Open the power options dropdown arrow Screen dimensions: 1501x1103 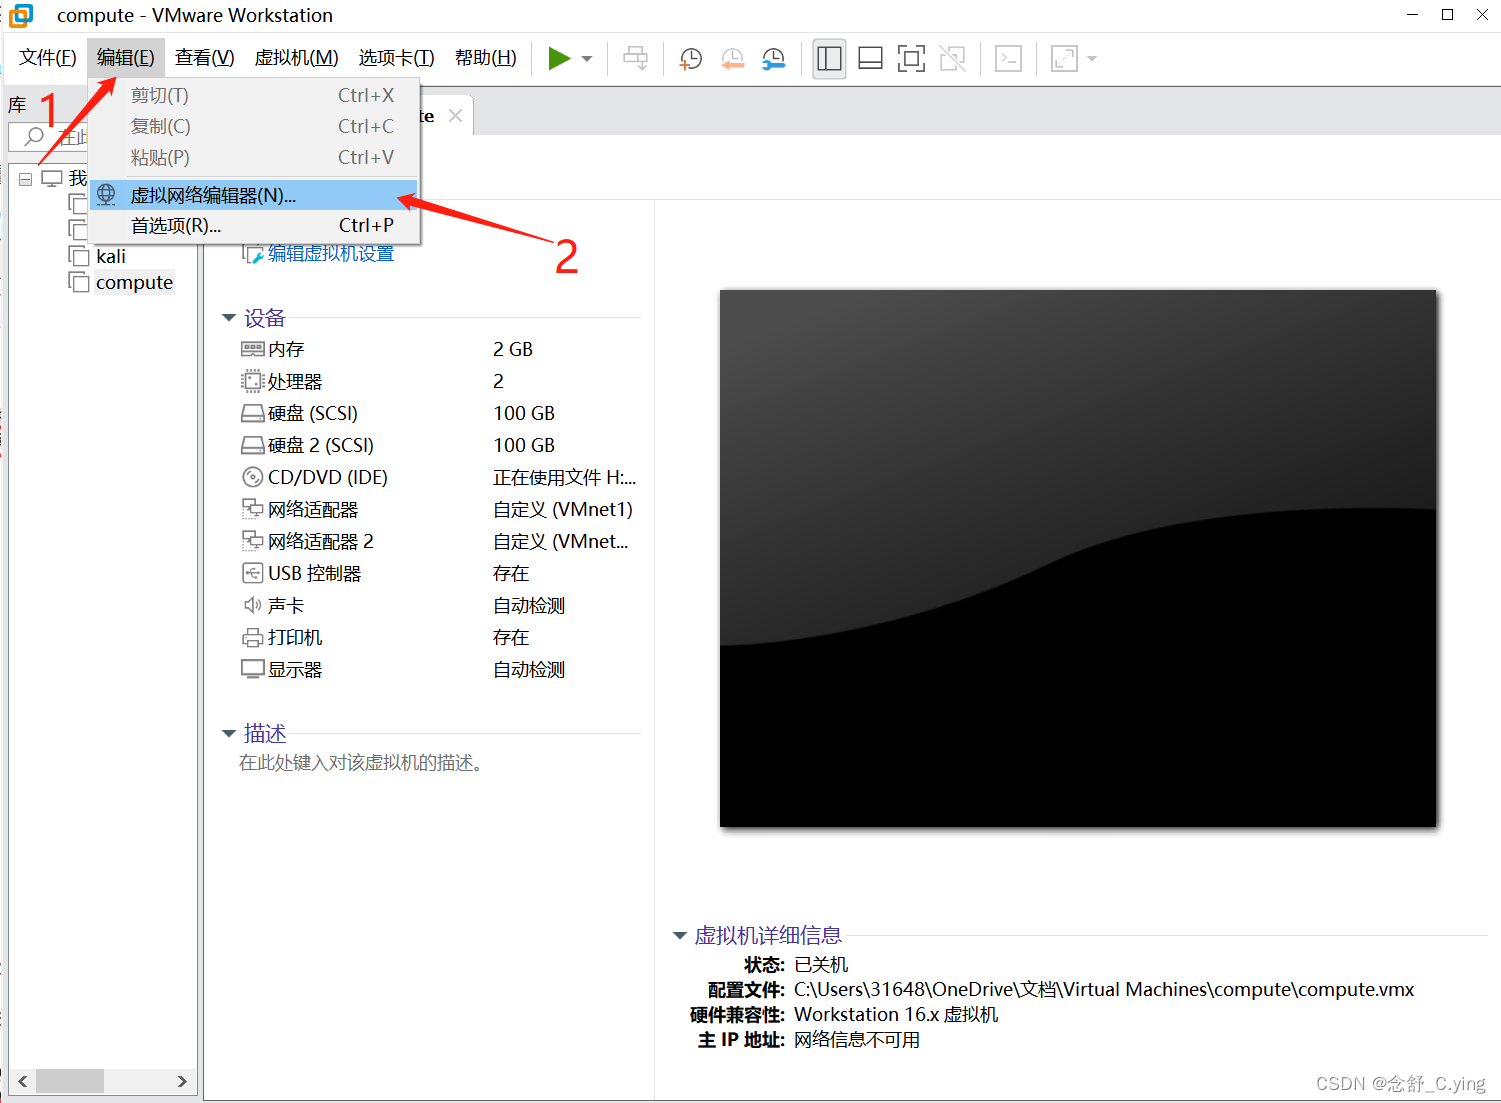click(x=587, y=59)
